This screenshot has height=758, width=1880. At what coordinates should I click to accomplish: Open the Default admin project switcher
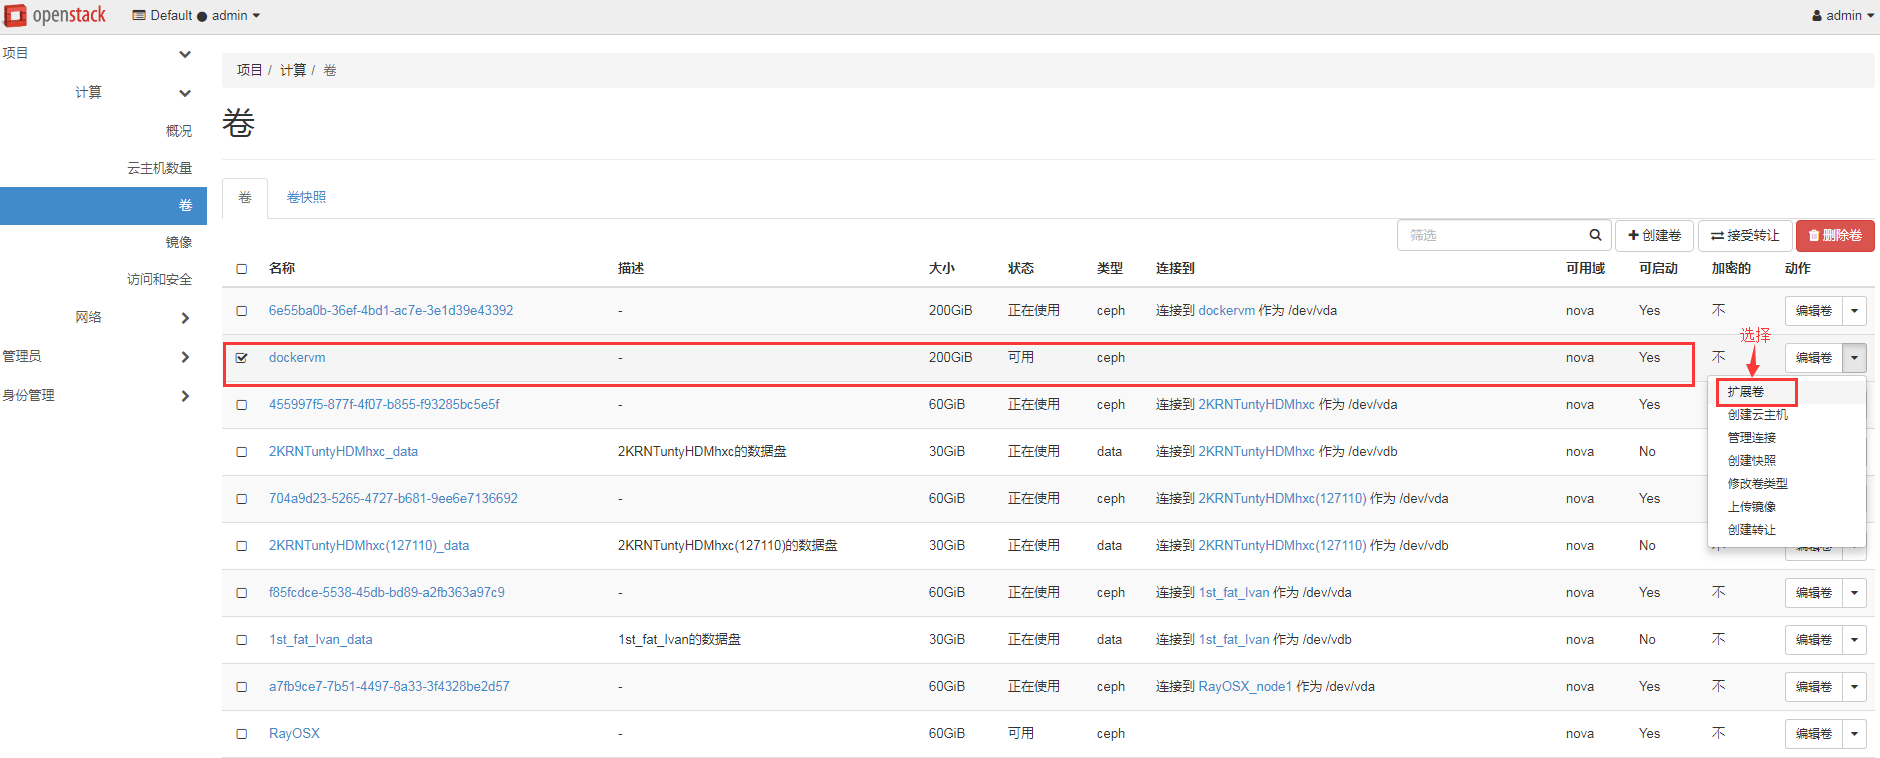[x=196, y=16]
